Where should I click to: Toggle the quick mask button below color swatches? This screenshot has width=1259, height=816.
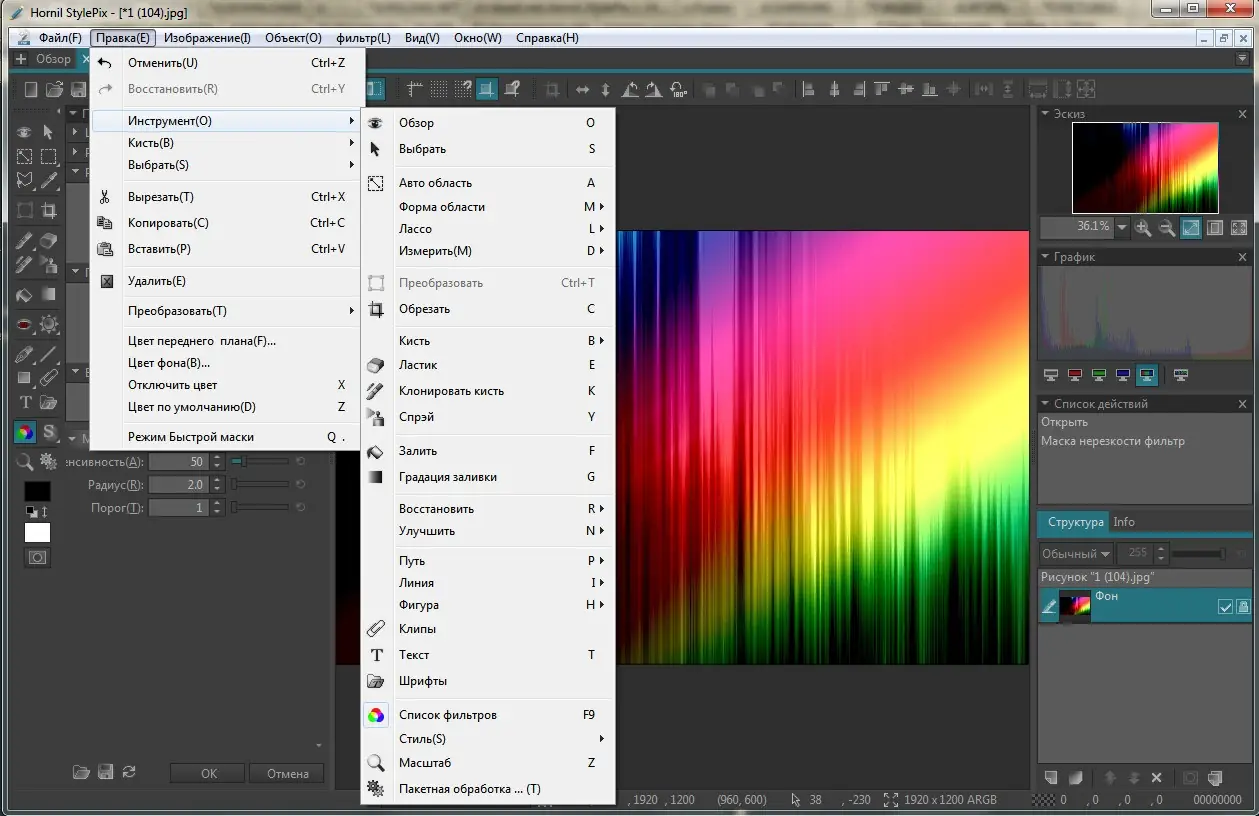(x=37, y=558)
